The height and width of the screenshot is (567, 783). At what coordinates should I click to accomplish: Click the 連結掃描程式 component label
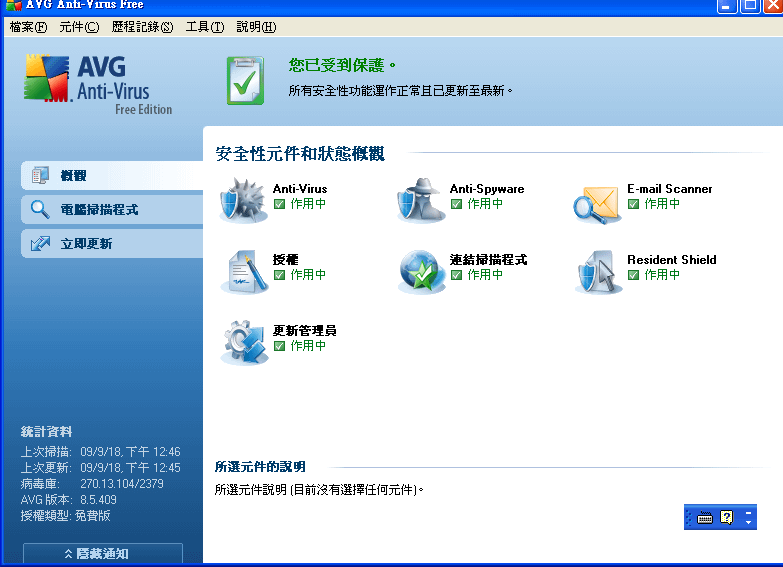click(488, 260)
